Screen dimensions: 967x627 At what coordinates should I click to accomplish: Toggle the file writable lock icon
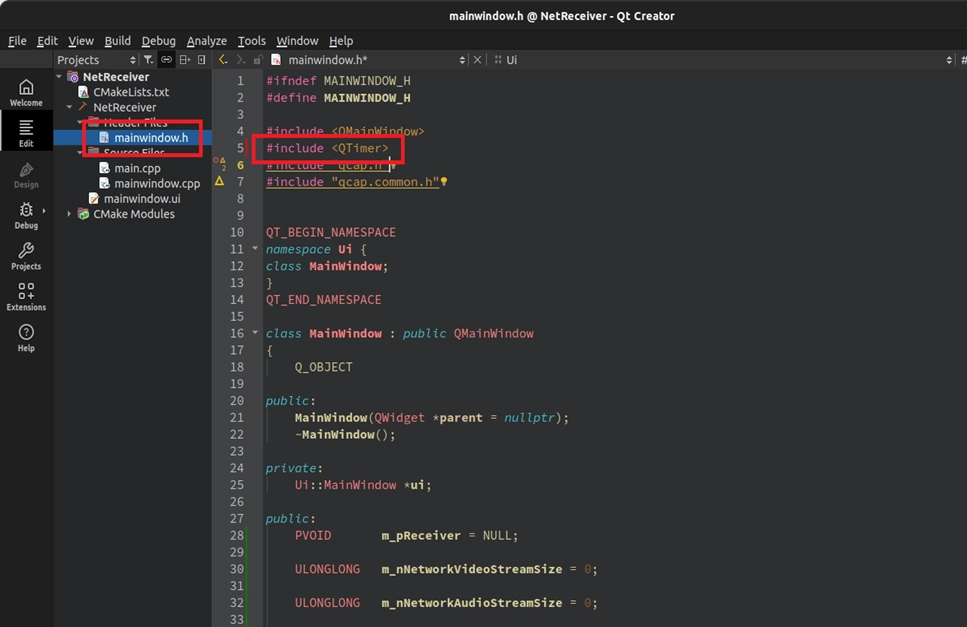(258, 60)
